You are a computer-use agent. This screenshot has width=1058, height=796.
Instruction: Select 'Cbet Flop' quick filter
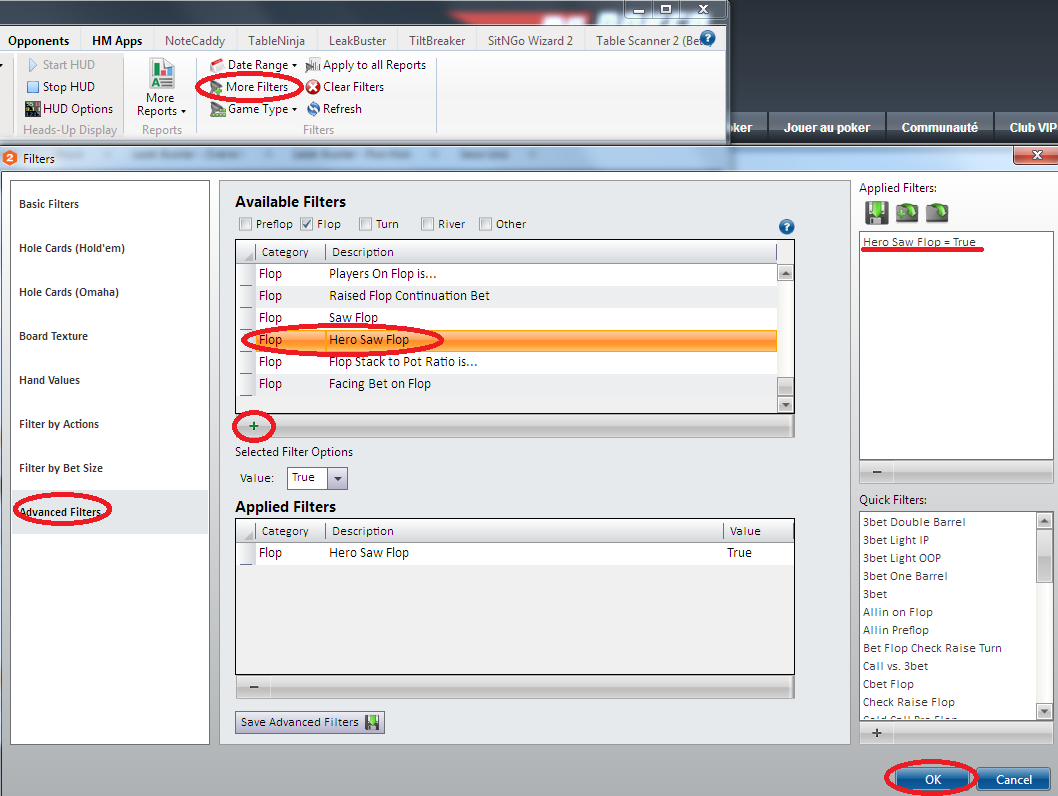888,684
